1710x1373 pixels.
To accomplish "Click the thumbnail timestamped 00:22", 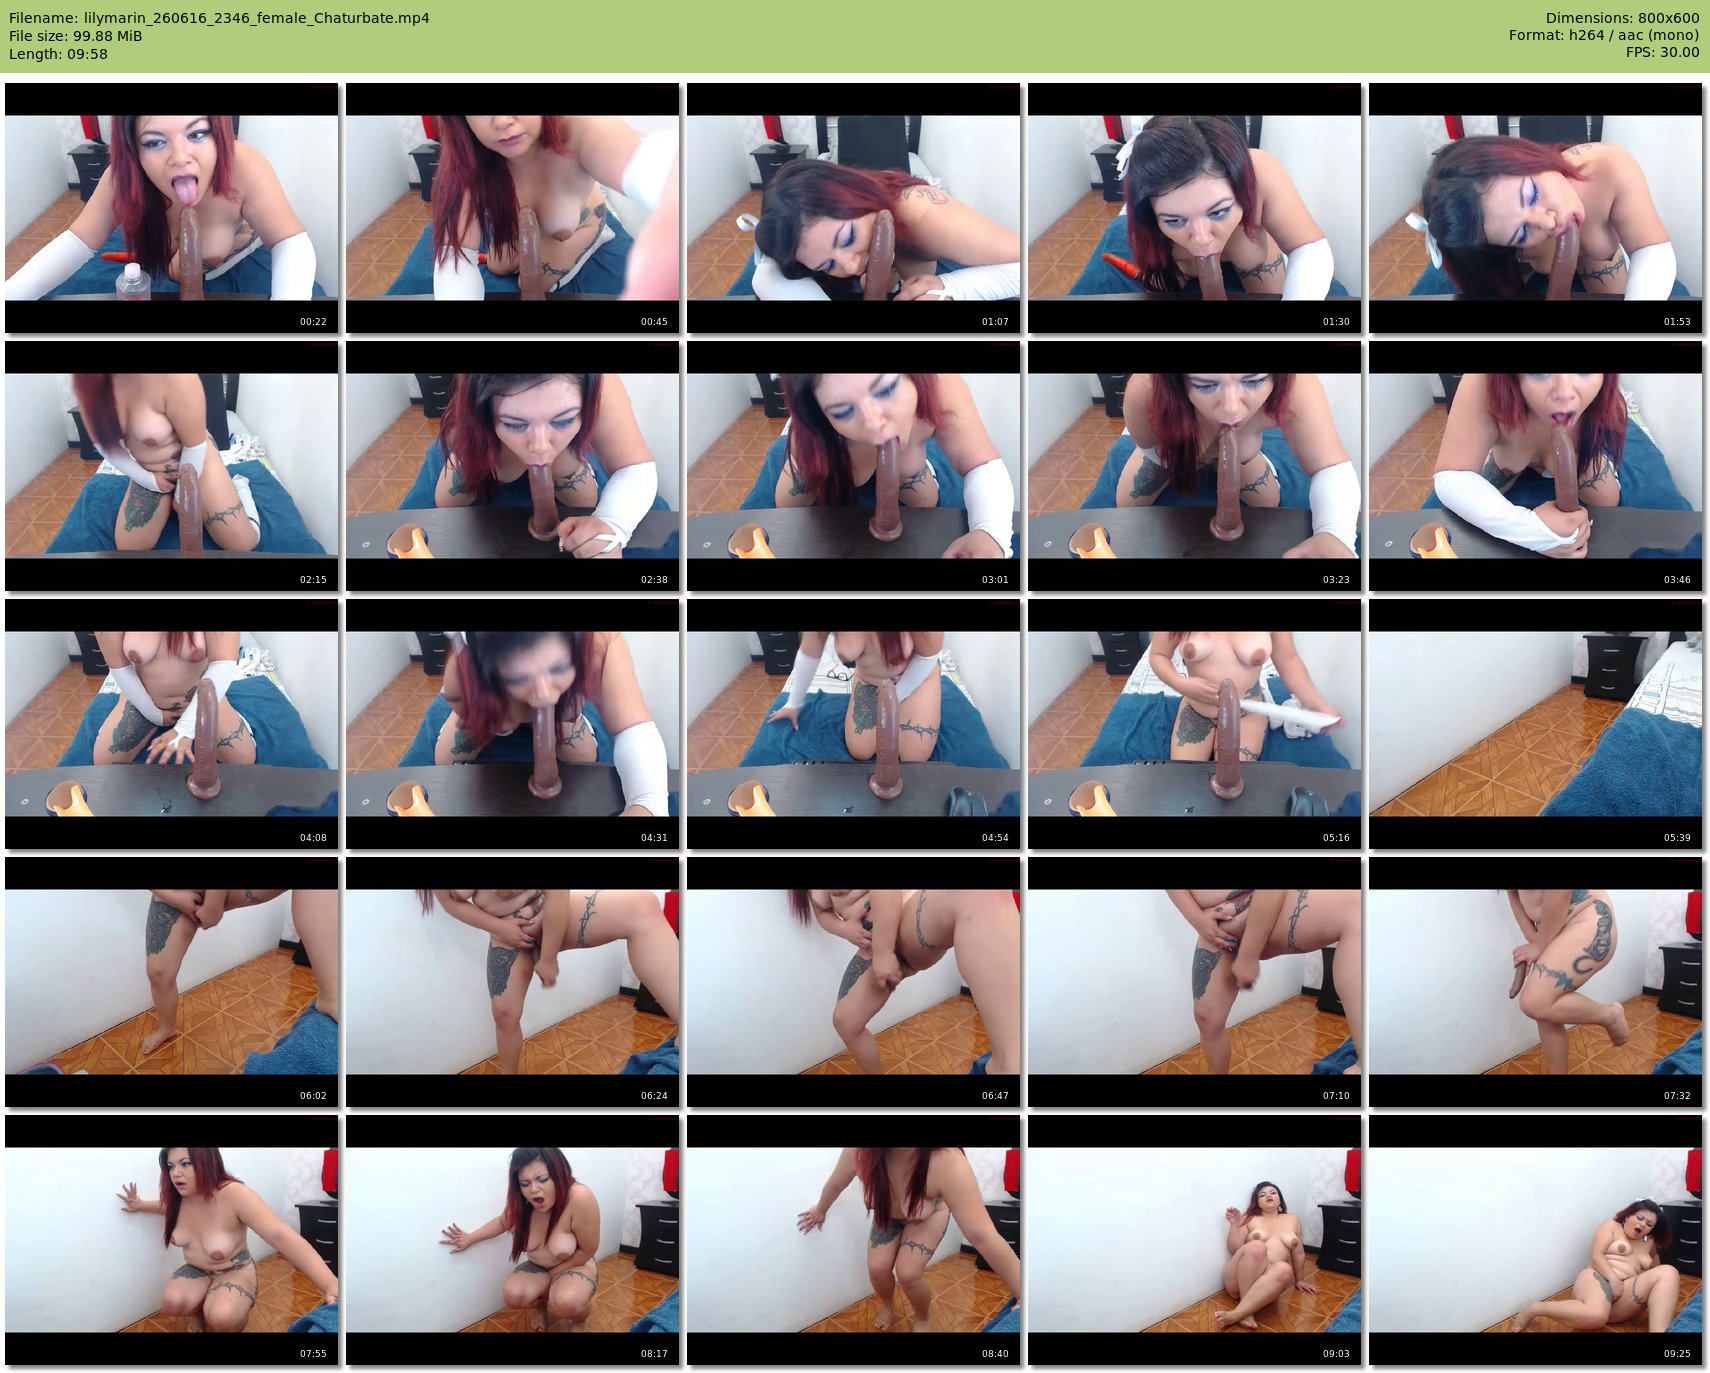I will click(171, 208).
